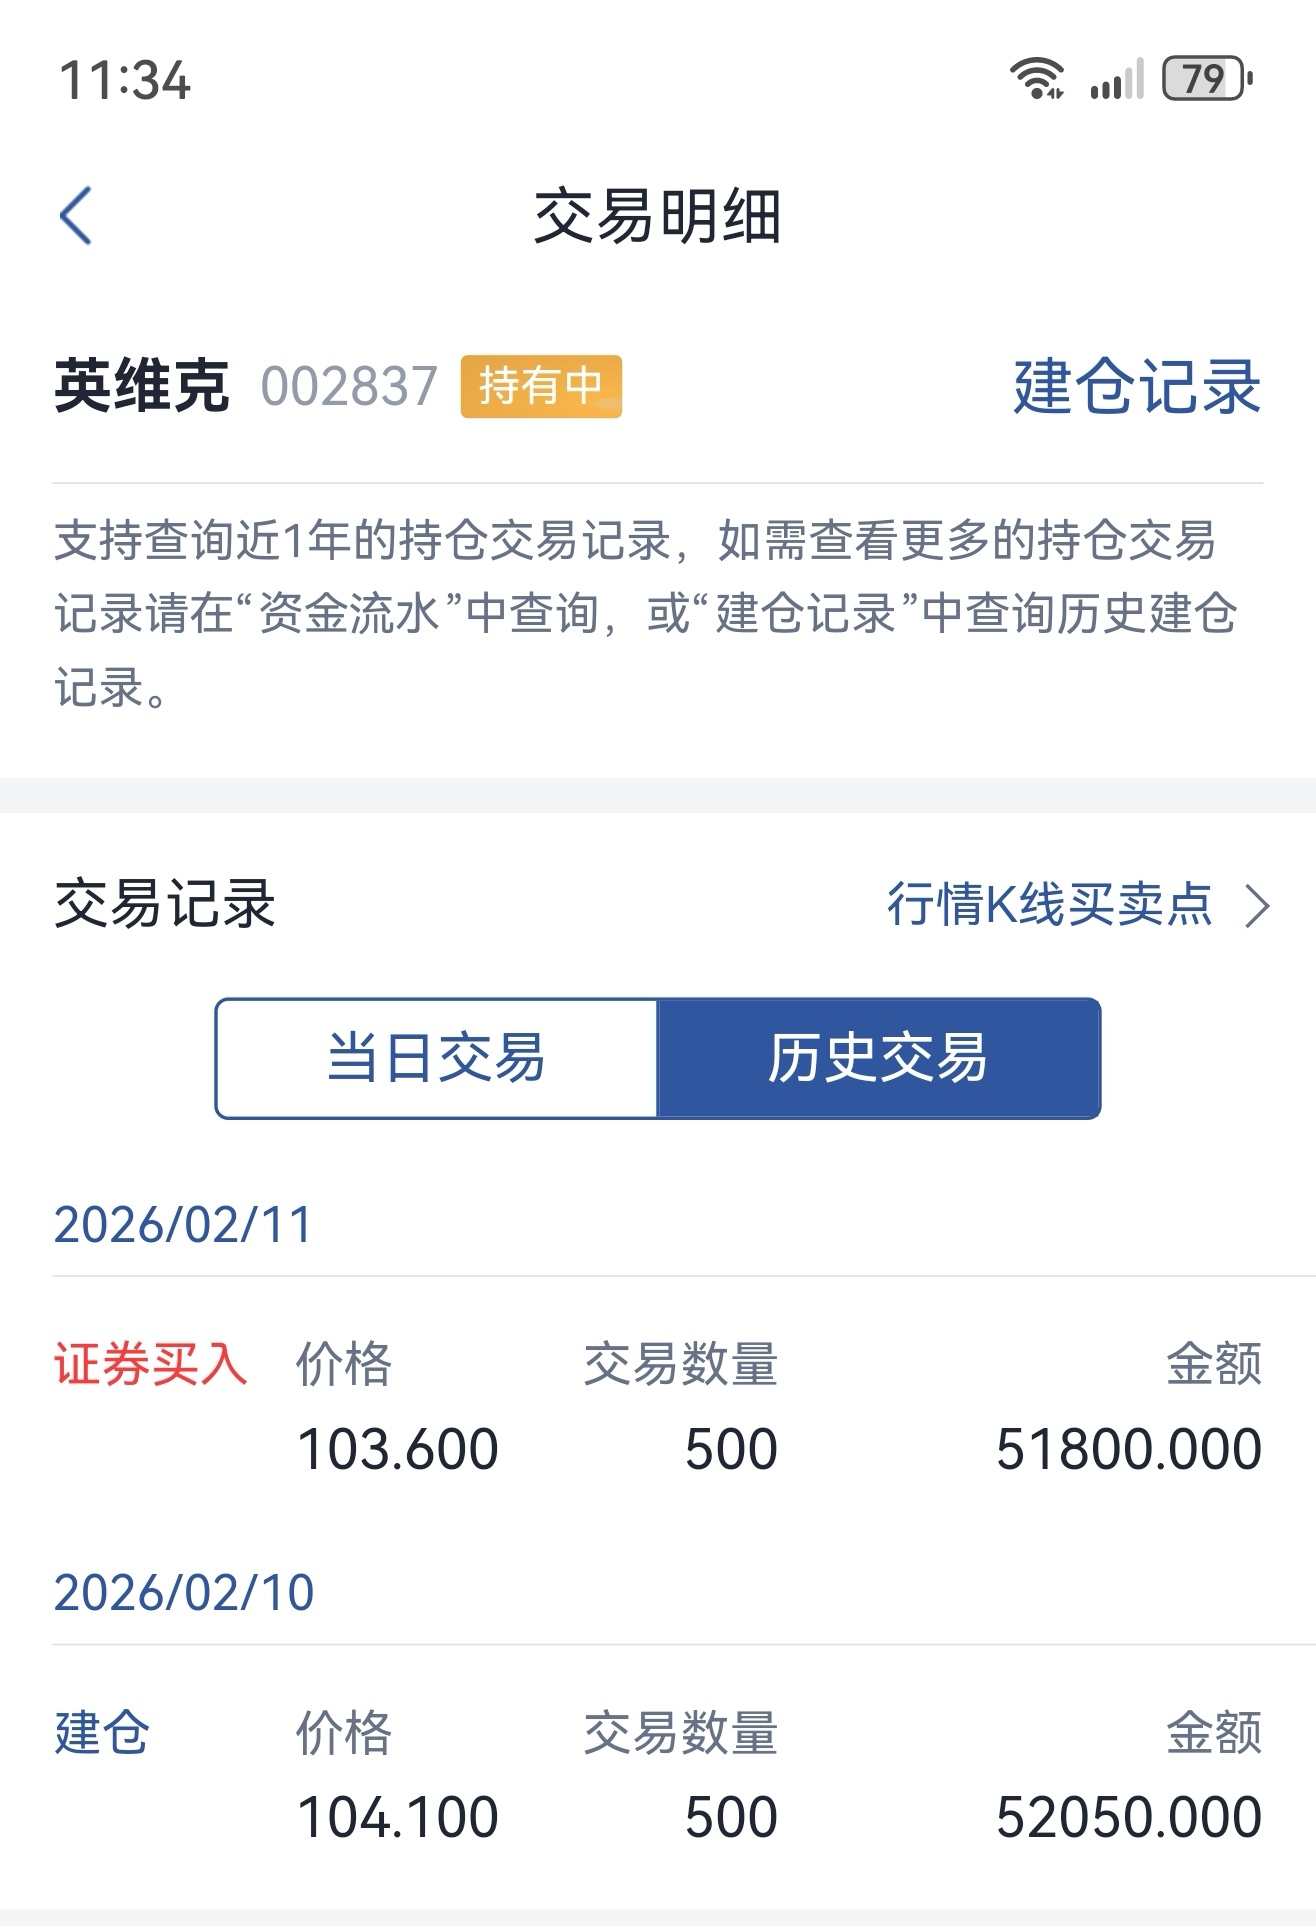Tap the back arrow icon
1316x1926 pixels.
(76, 215)
